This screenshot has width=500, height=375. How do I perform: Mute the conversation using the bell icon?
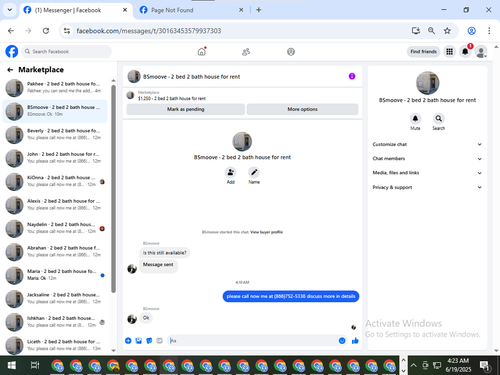[x=415, y=118]
